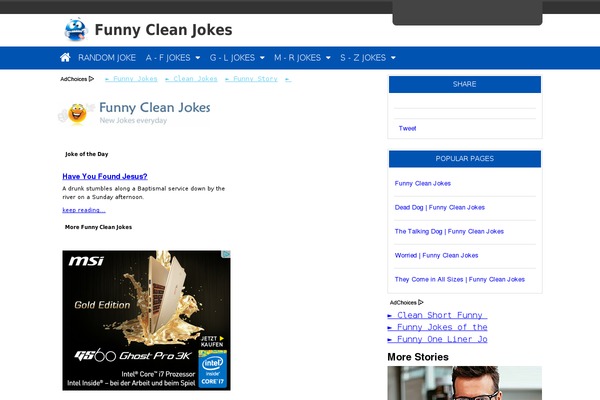Click the SHARE panel header
600x400 pixels.
tap(465, 84)
